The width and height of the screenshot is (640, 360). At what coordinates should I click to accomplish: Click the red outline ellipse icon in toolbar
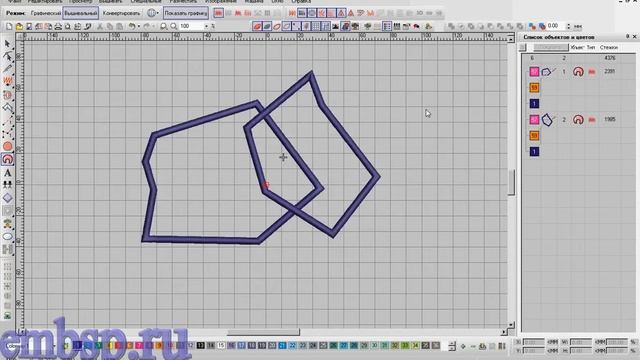(x=277, y=27)
